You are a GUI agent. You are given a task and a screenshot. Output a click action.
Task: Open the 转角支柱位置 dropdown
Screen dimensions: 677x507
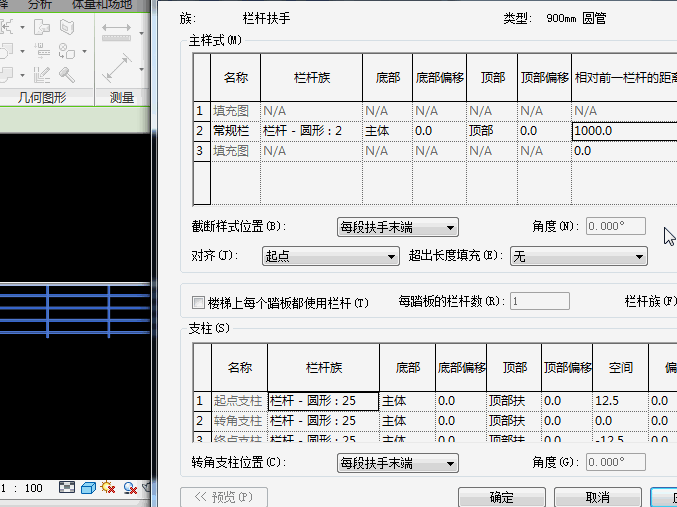[x=397, y=463]
